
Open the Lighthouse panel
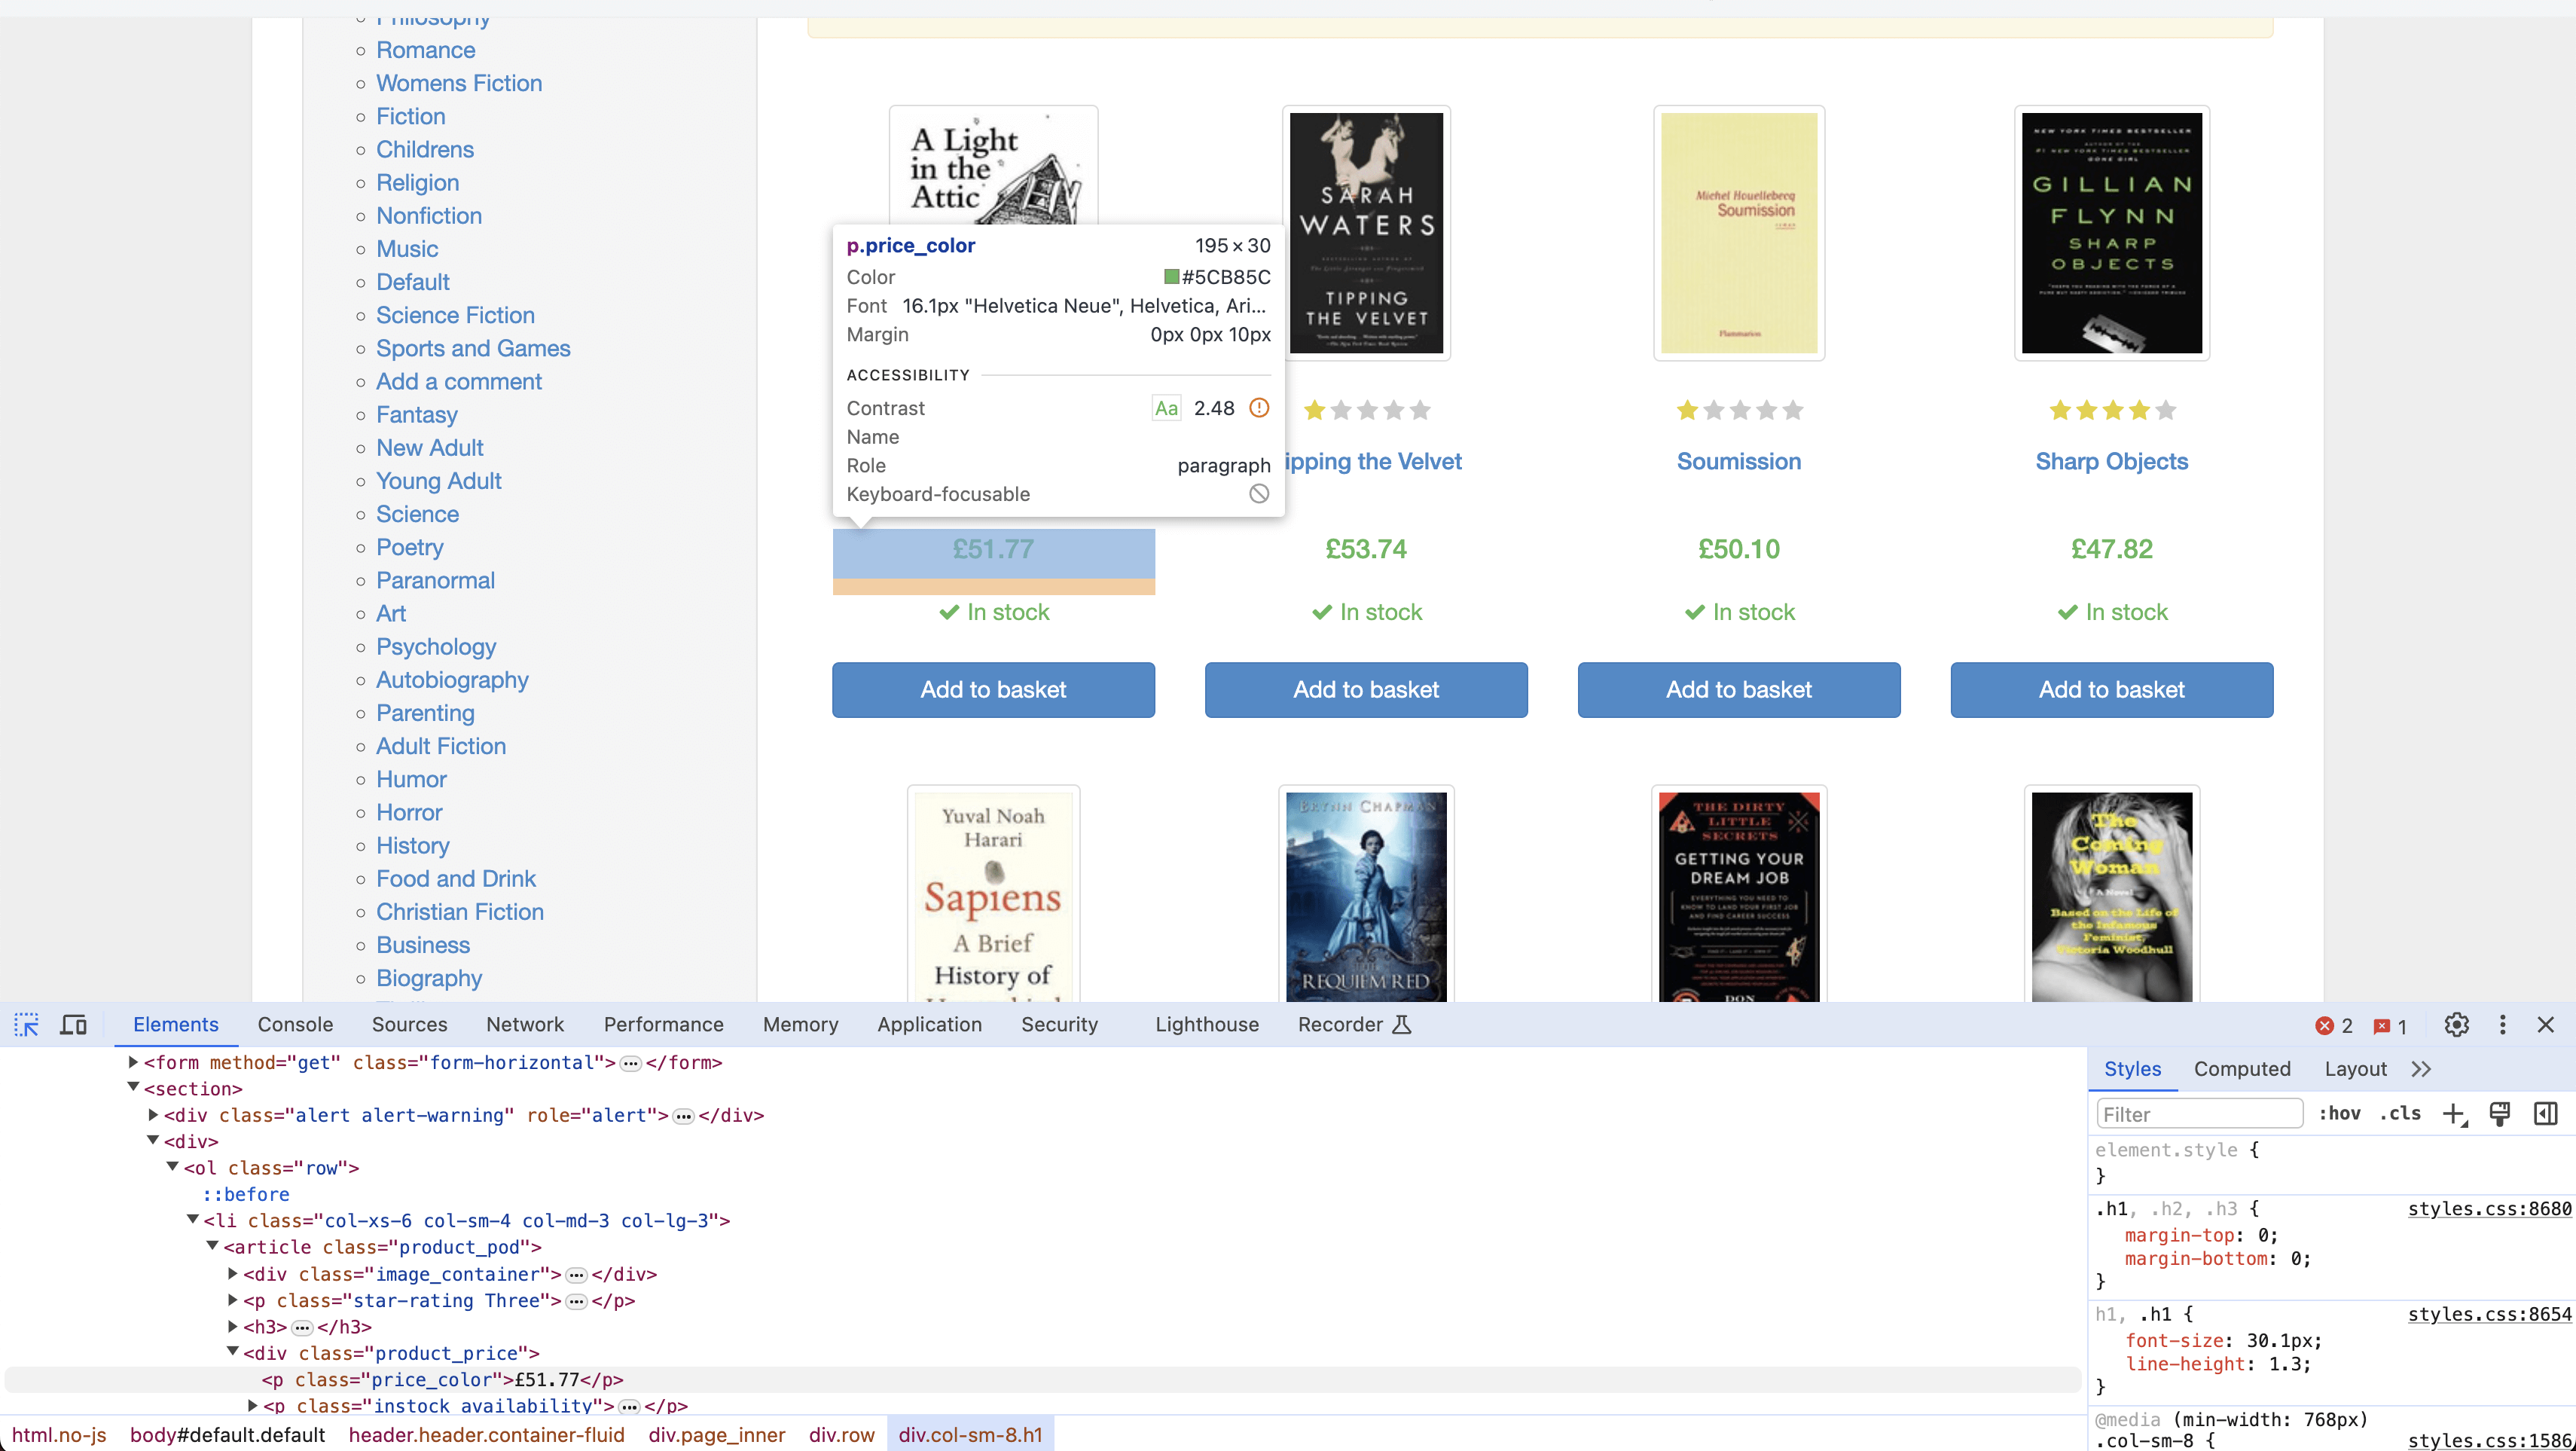tap(1206, 1025)
